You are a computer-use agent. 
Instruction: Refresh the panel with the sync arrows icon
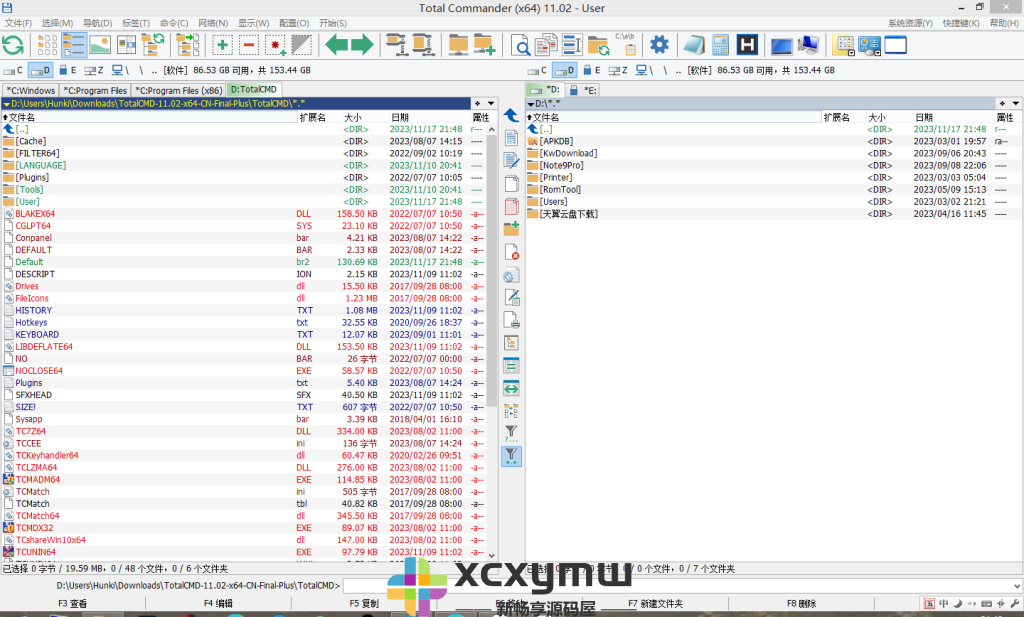(x=15, y=44)
